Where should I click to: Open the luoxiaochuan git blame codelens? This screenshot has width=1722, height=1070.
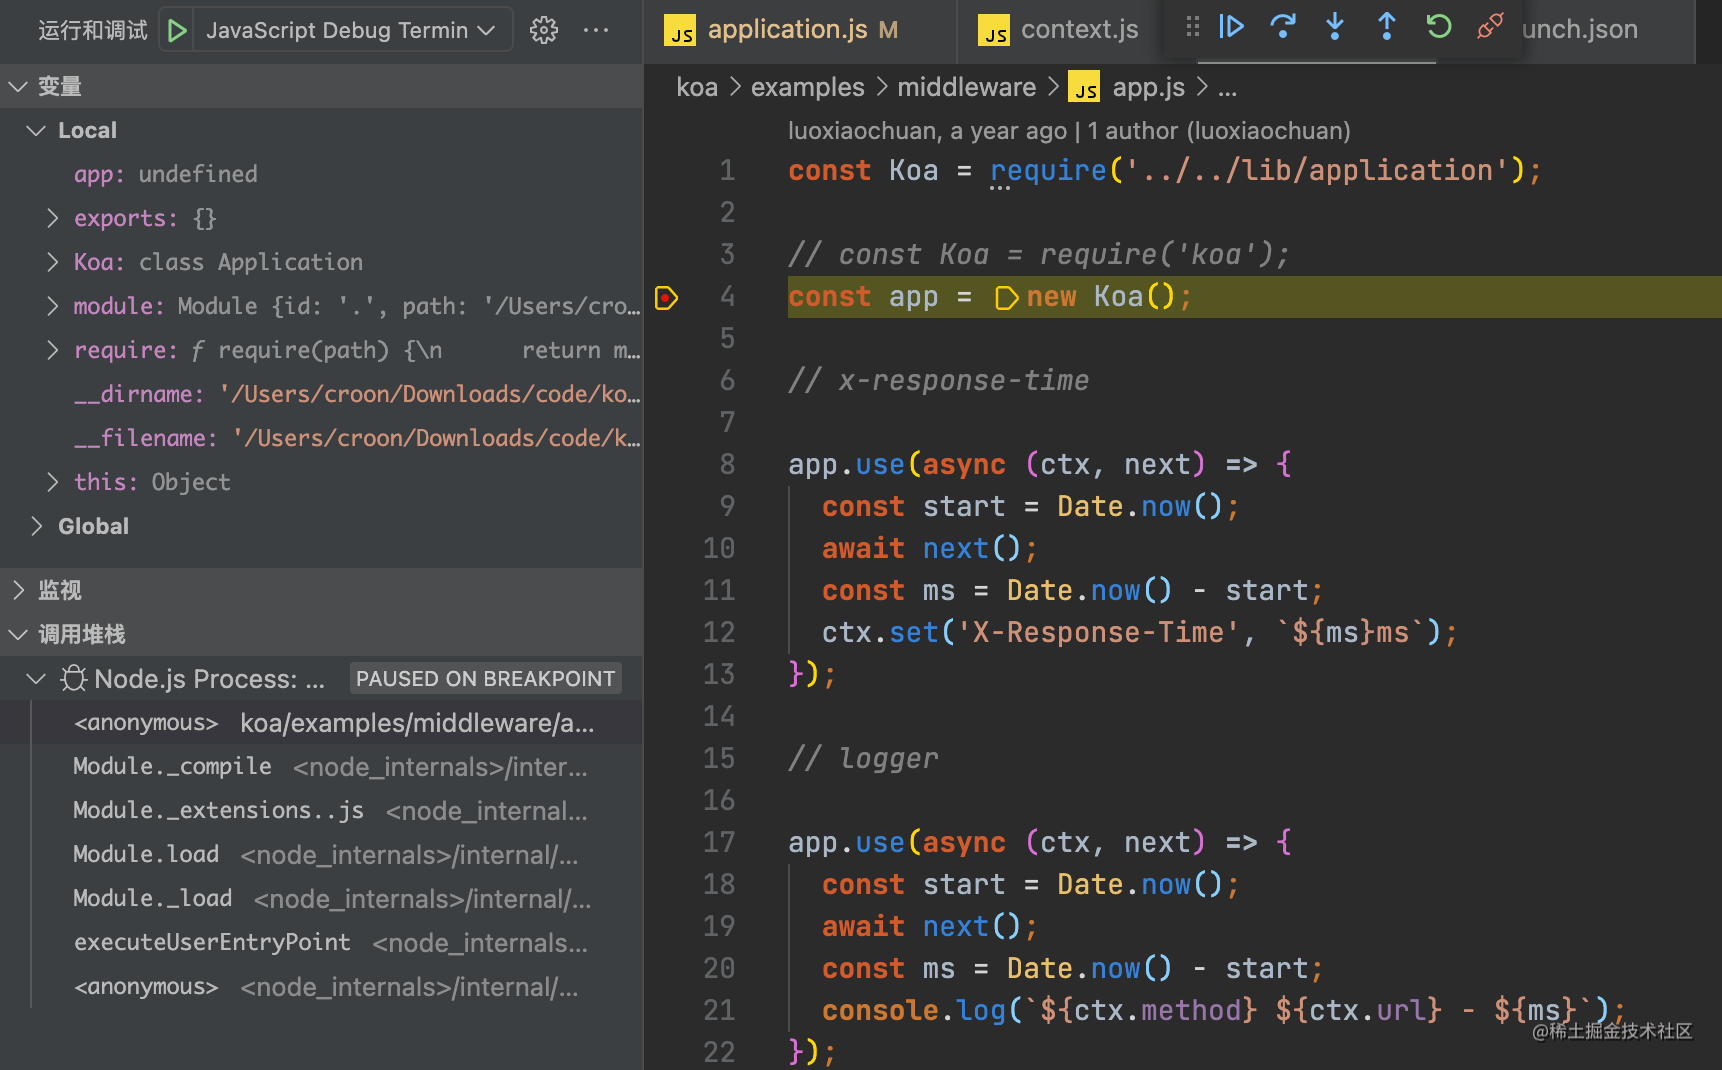click(x=927, y=131)
